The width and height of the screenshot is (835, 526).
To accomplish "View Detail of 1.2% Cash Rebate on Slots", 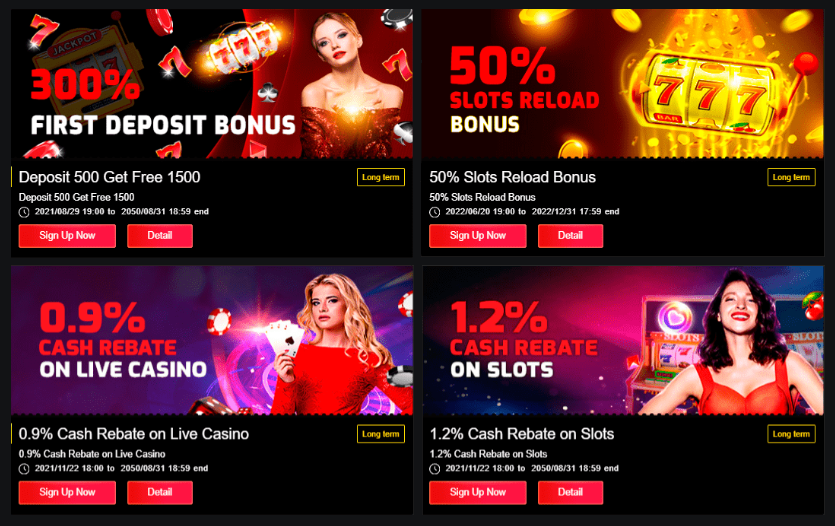I will [570, 492].
